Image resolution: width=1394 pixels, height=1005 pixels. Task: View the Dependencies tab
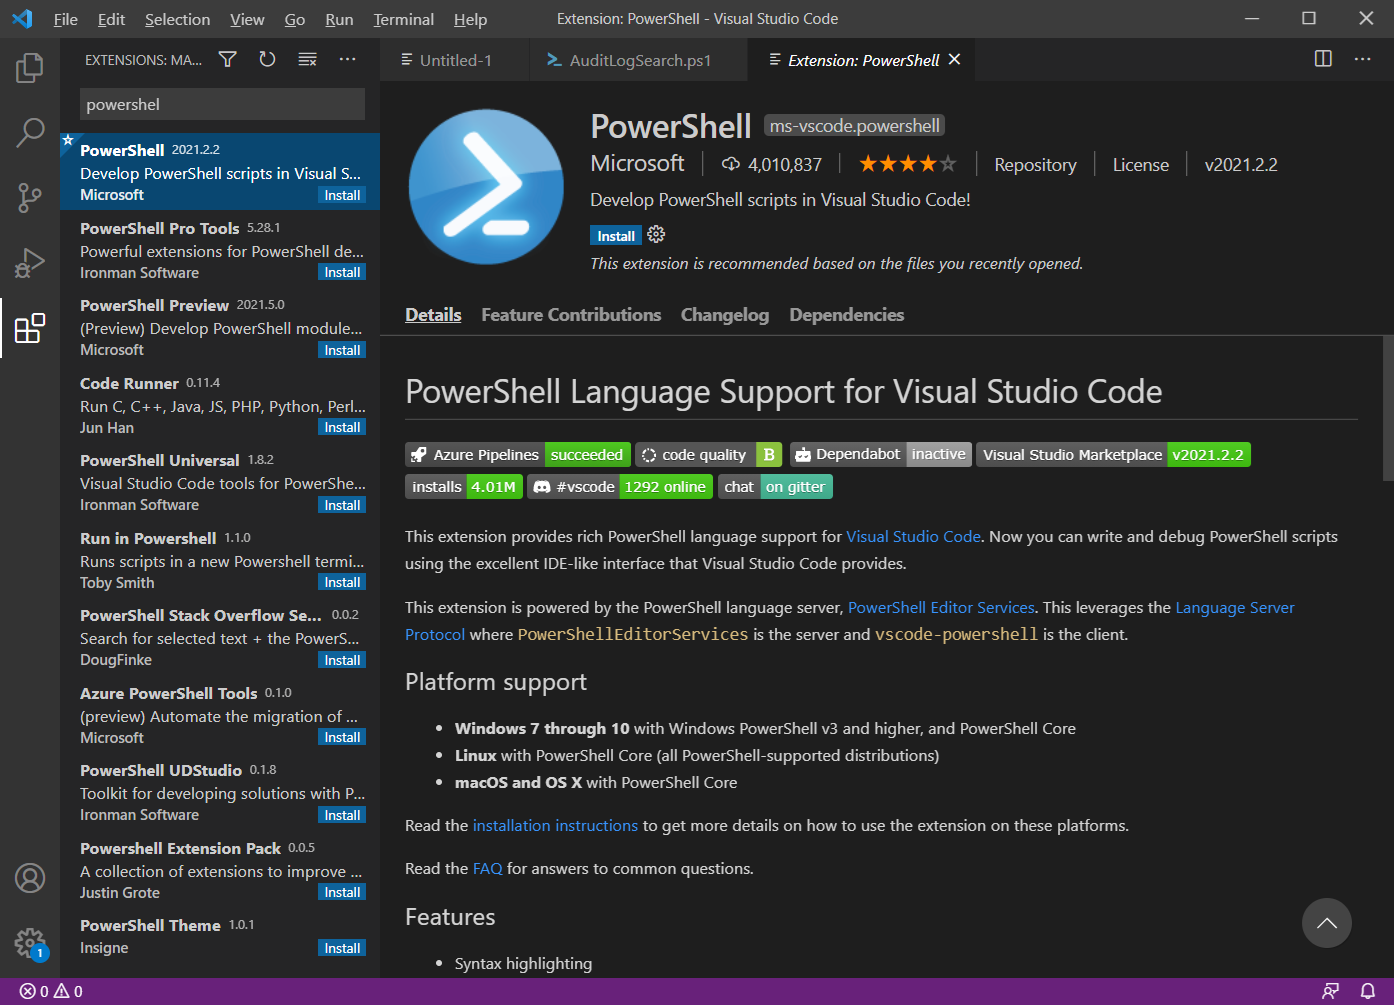(847, 315)
